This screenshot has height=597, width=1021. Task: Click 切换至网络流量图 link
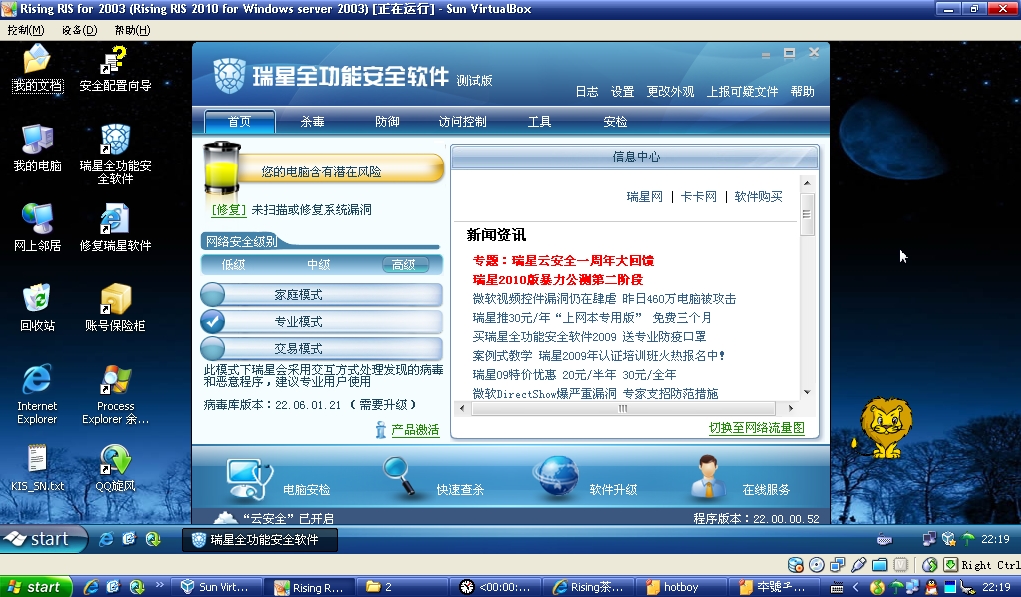pyautogui.click(x=757, y=428)
